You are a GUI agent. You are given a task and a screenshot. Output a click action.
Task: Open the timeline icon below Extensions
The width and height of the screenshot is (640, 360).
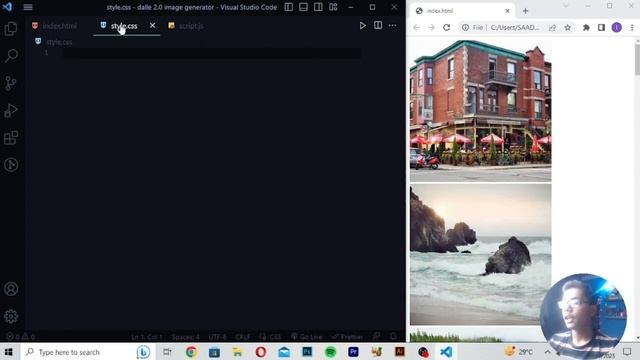point(11,164)
